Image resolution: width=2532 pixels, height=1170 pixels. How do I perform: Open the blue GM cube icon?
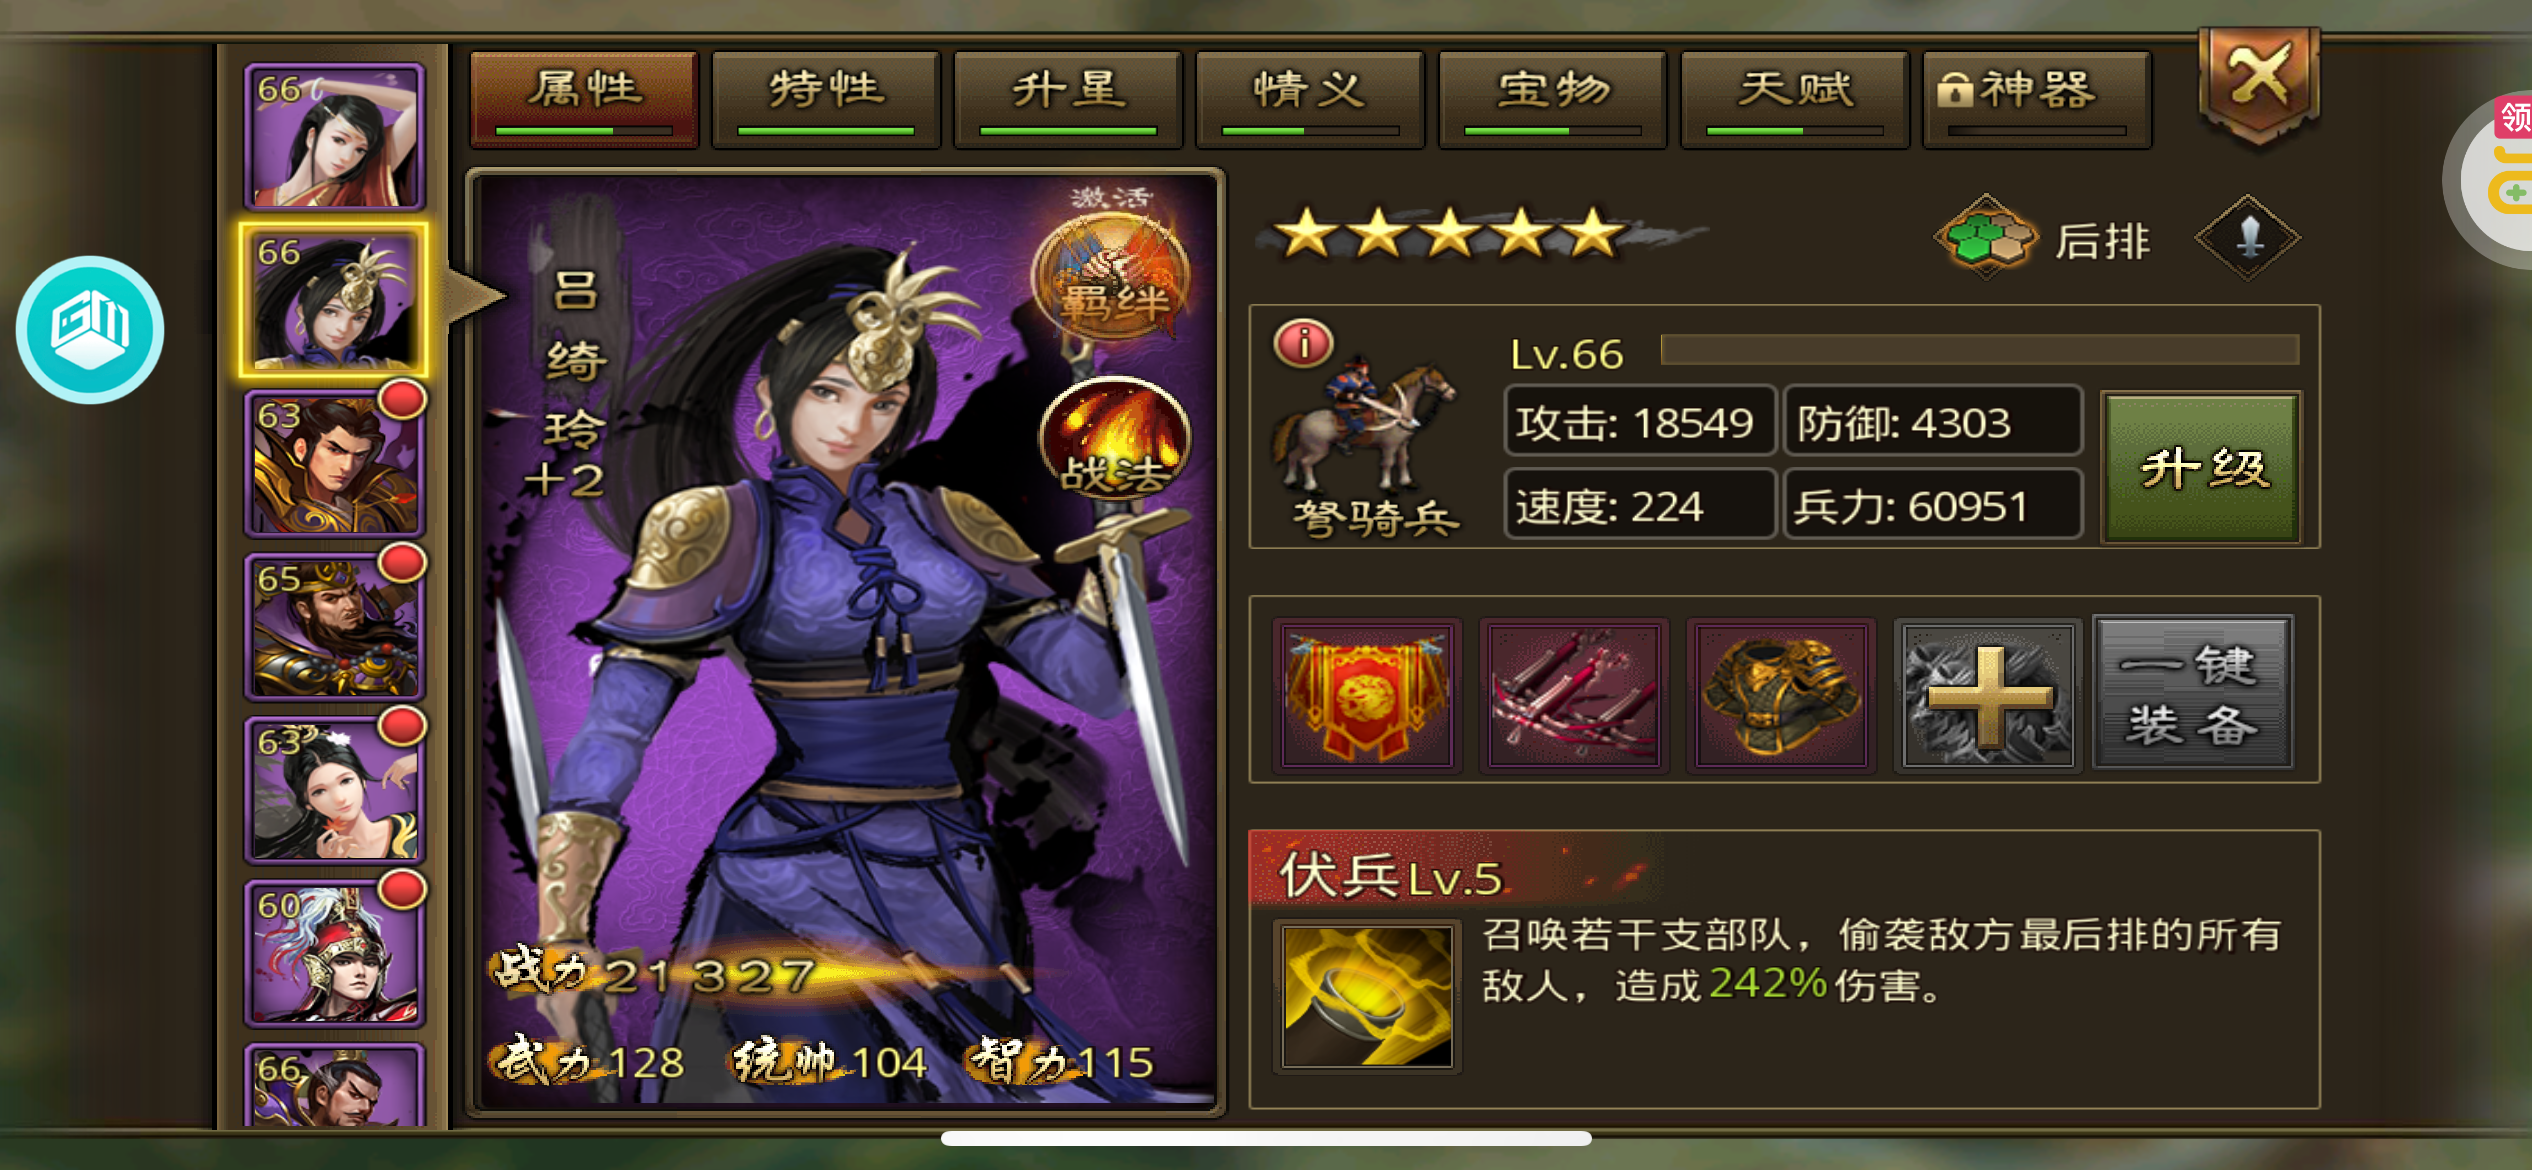click(90, 329)
